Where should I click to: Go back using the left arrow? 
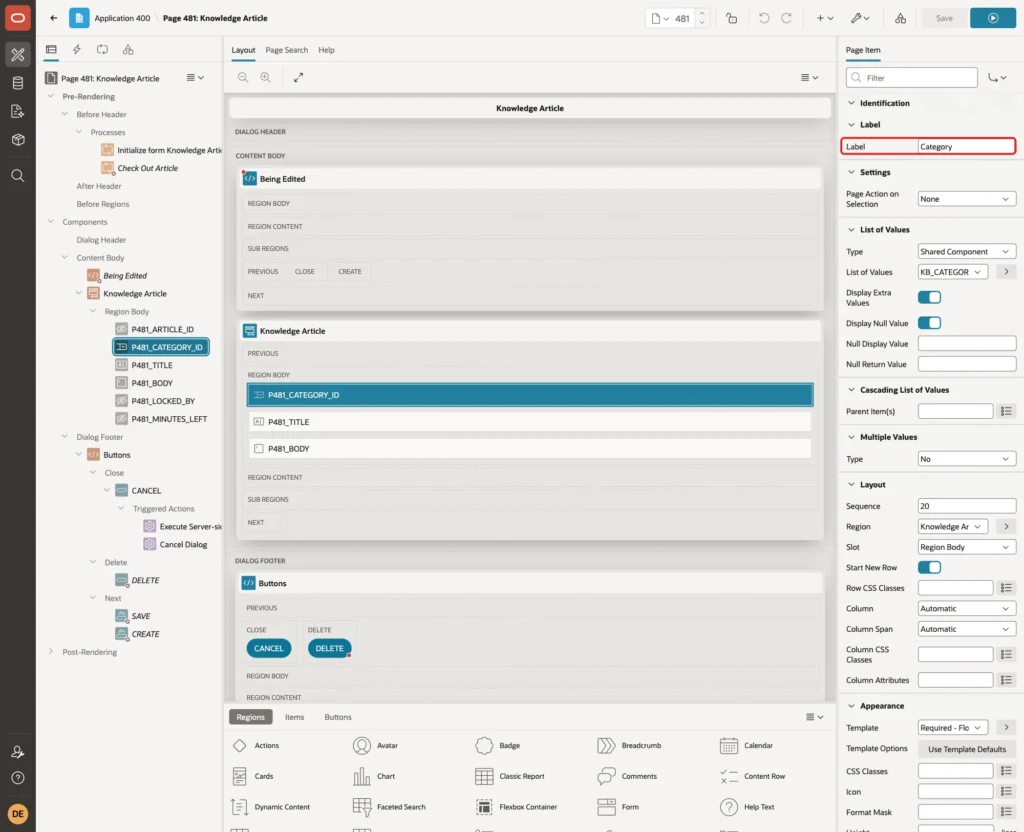point(54,18)
